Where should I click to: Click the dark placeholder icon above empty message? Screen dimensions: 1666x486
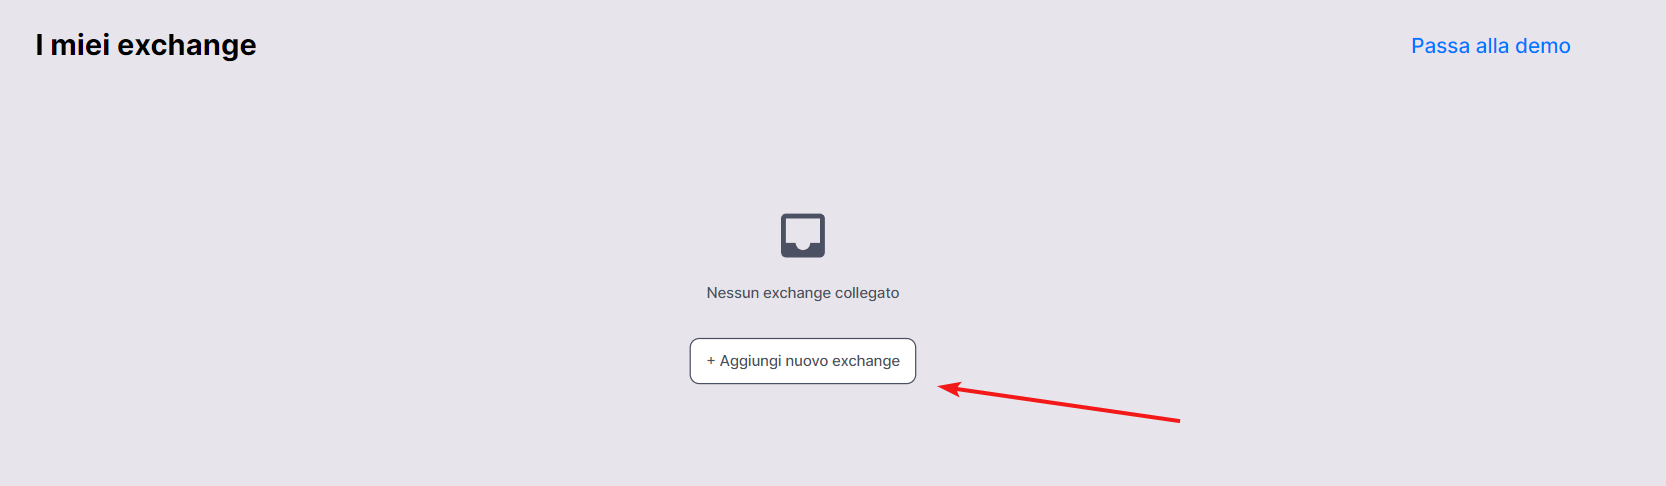click(803, 235)
